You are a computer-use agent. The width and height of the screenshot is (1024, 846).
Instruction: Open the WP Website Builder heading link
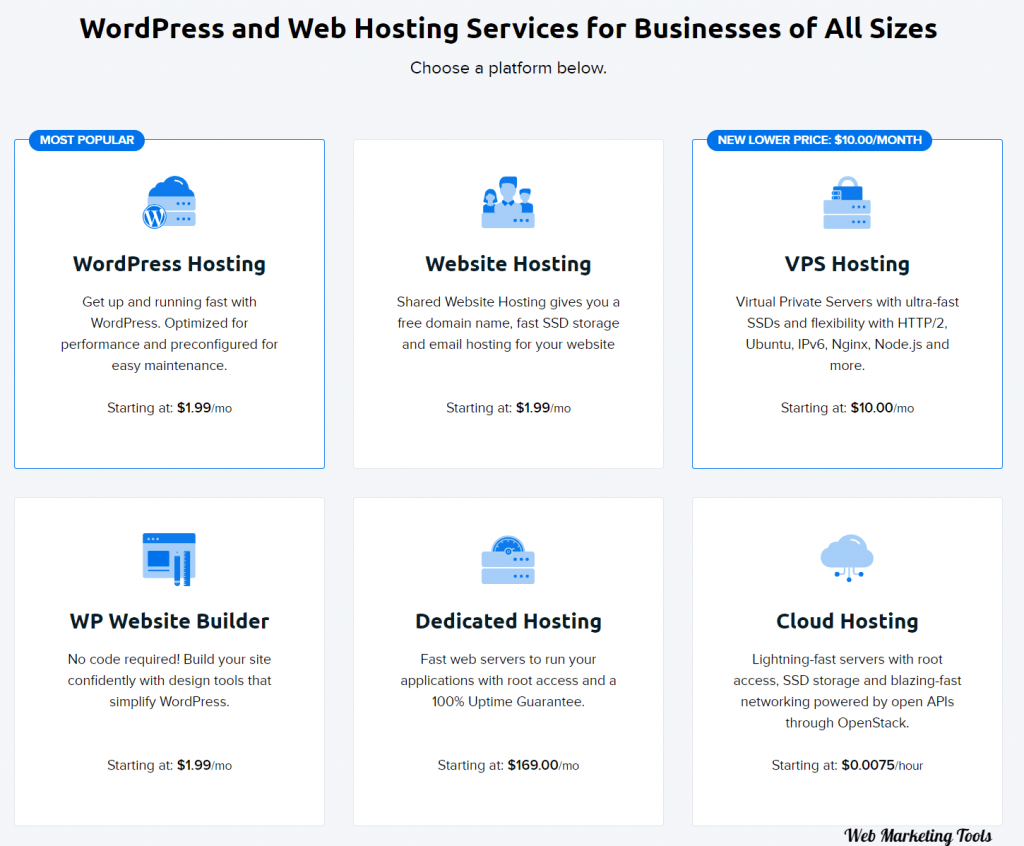click(169, 621)
